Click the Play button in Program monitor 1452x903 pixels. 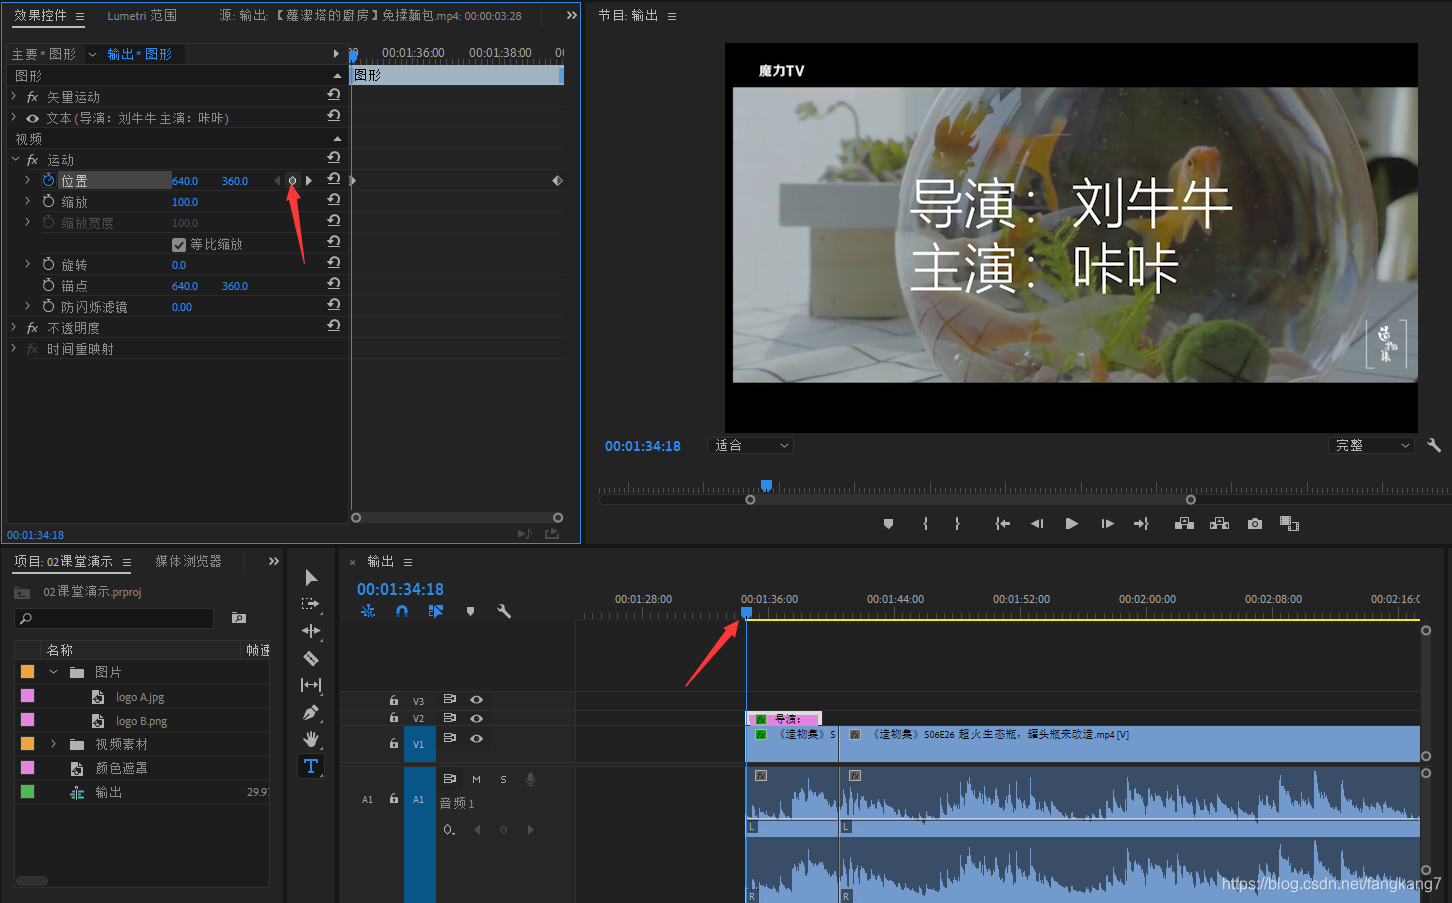click(1071, 523)
